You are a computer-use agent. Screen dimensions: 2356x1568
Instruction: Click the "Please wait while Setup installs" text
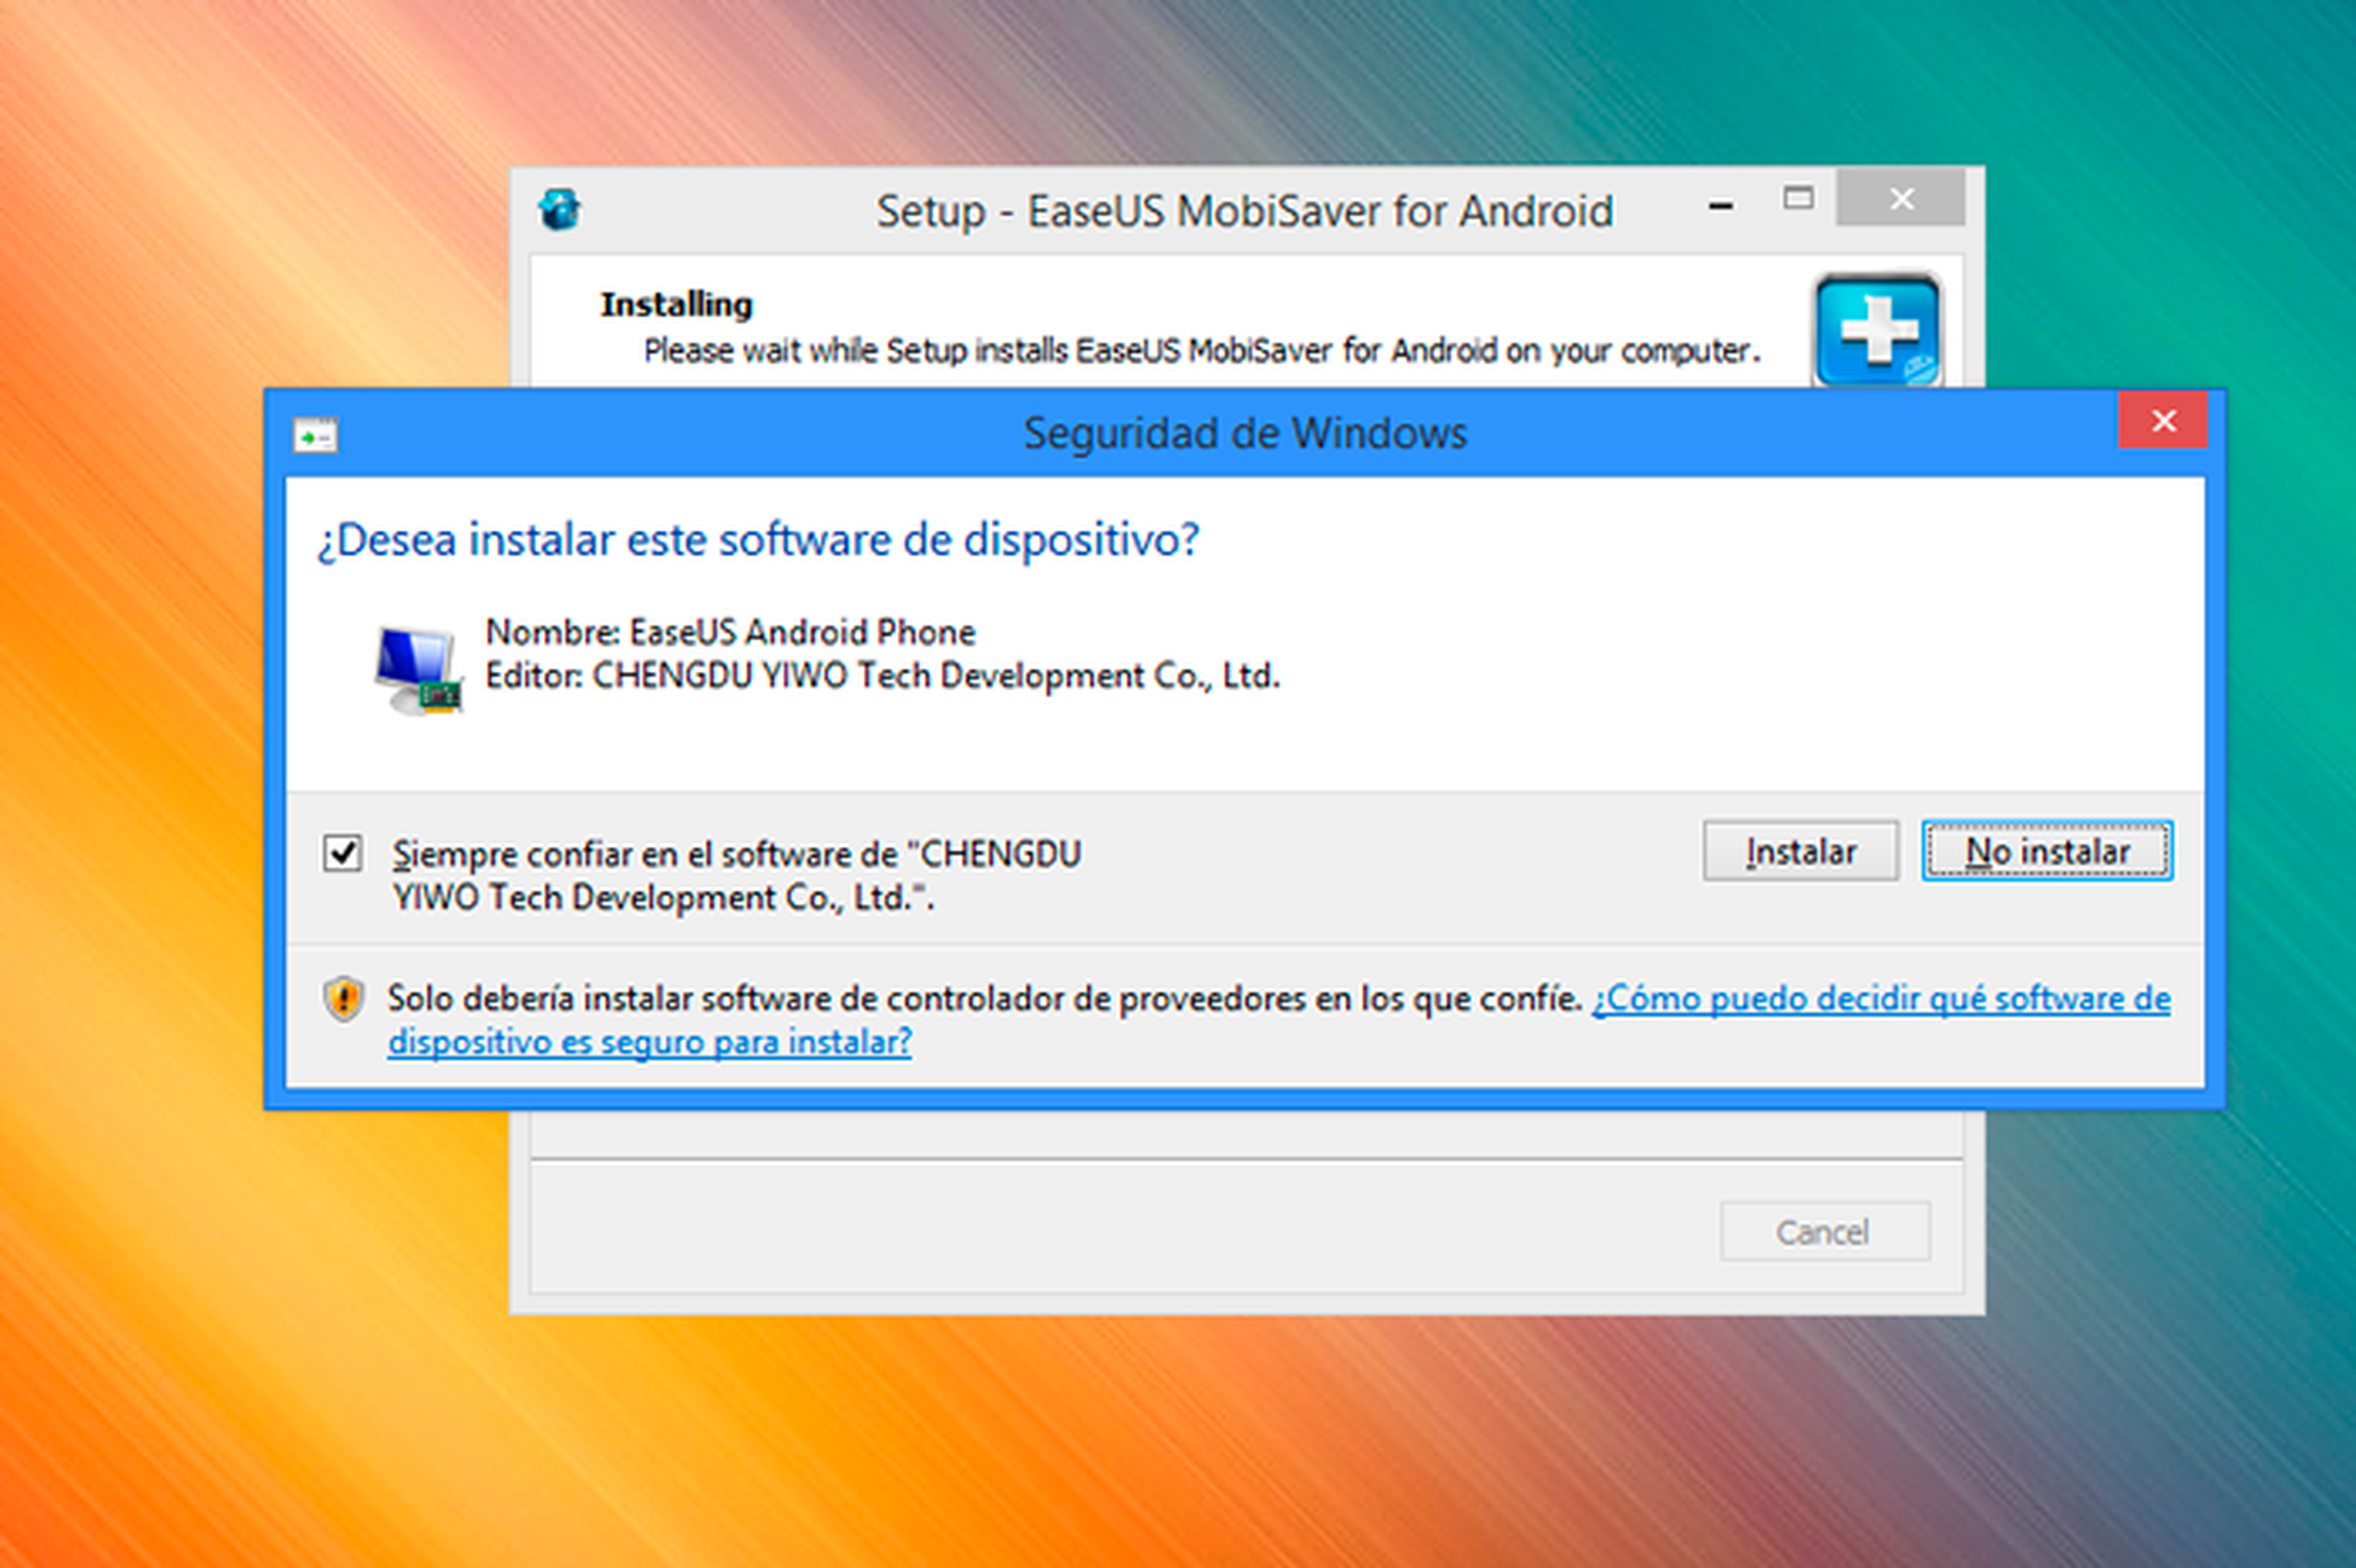click(1202, 351)
